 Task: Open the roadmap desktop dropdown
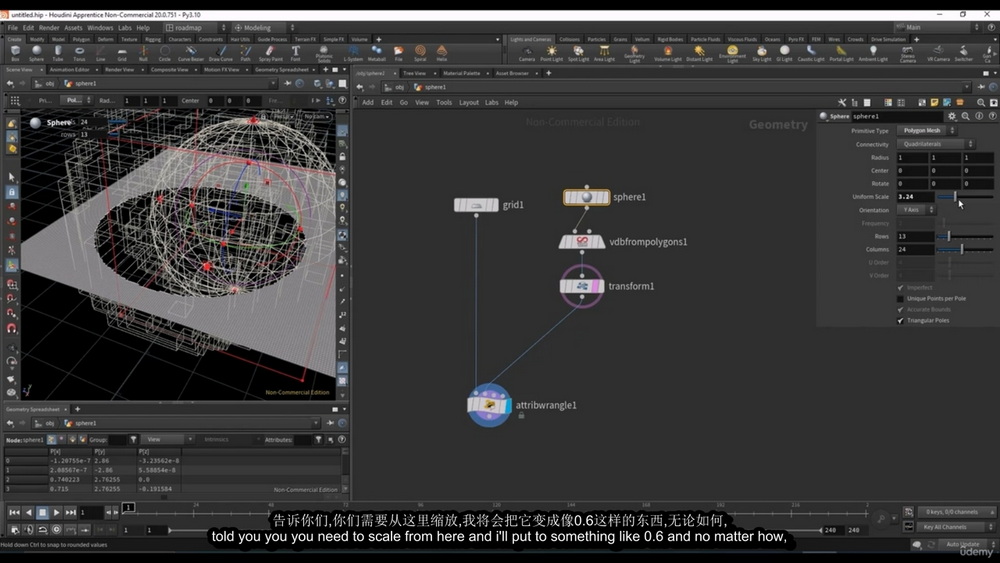click(196, 27)
